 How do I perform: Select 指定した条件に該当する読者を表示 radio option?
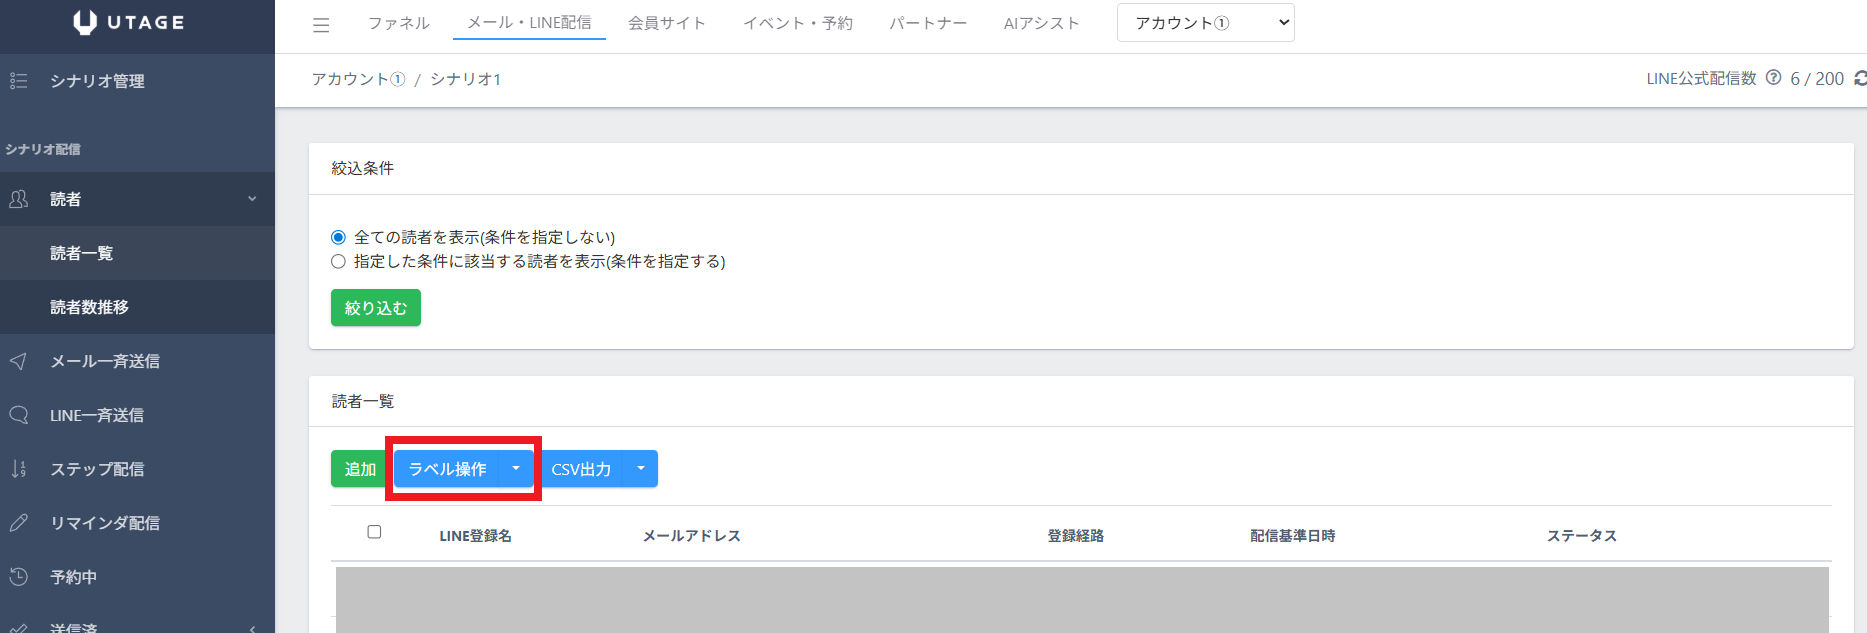point(338,261)
